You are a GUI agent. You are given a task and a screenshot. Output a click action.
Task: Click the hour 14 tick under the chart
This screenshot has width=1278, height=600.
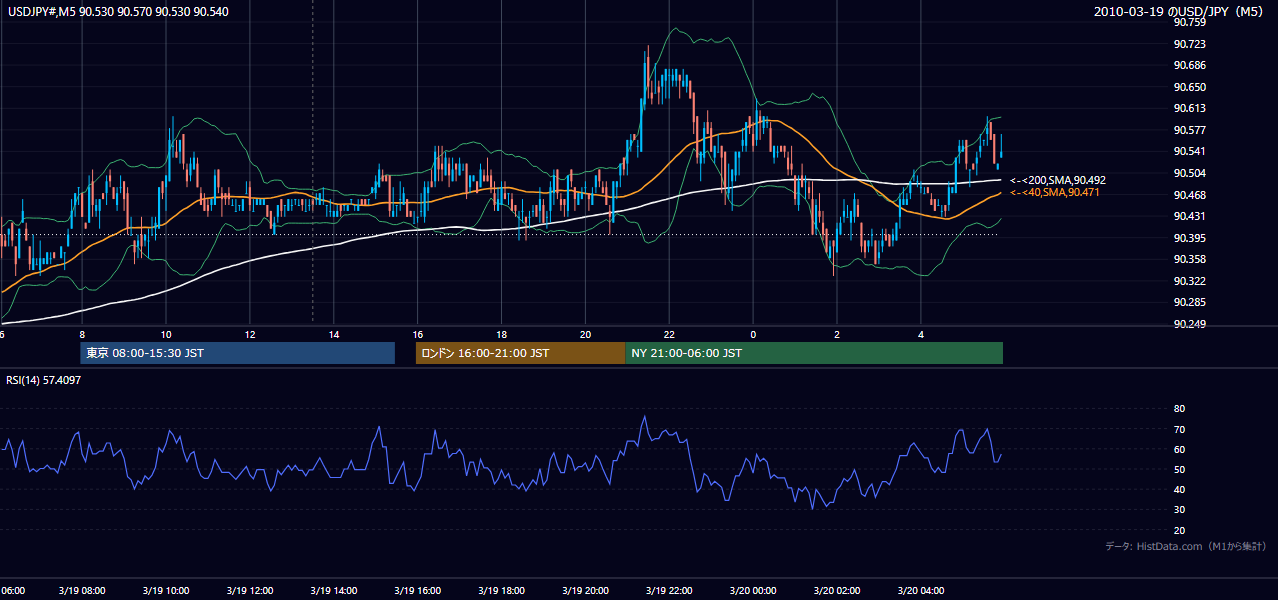tap(334, 335)
